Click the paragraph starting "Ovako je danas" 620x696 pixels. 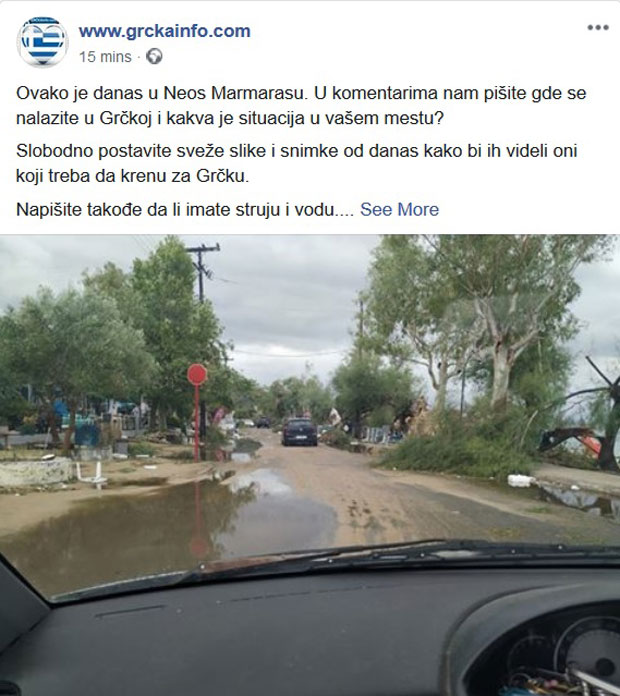coord(301,106)
